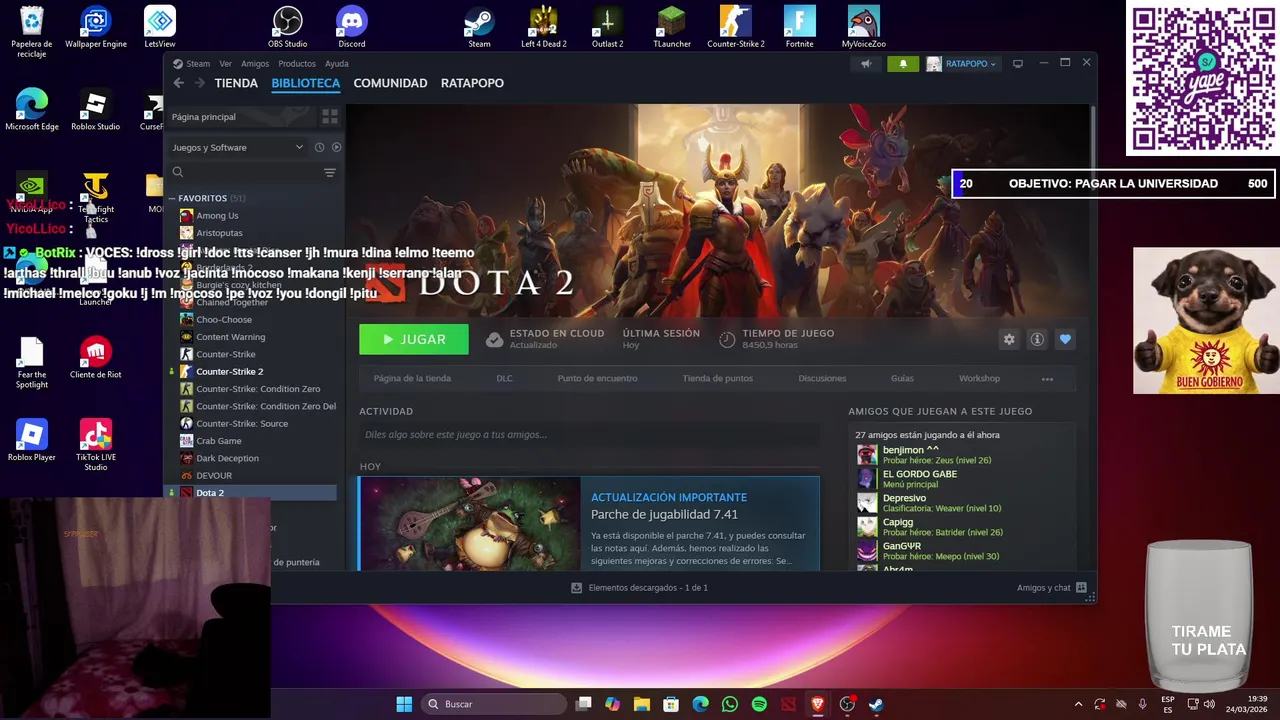Screen dimensions: 1280x720
Task: Open the RATAPOPO profile tab
Action: [x=472, y=83]
